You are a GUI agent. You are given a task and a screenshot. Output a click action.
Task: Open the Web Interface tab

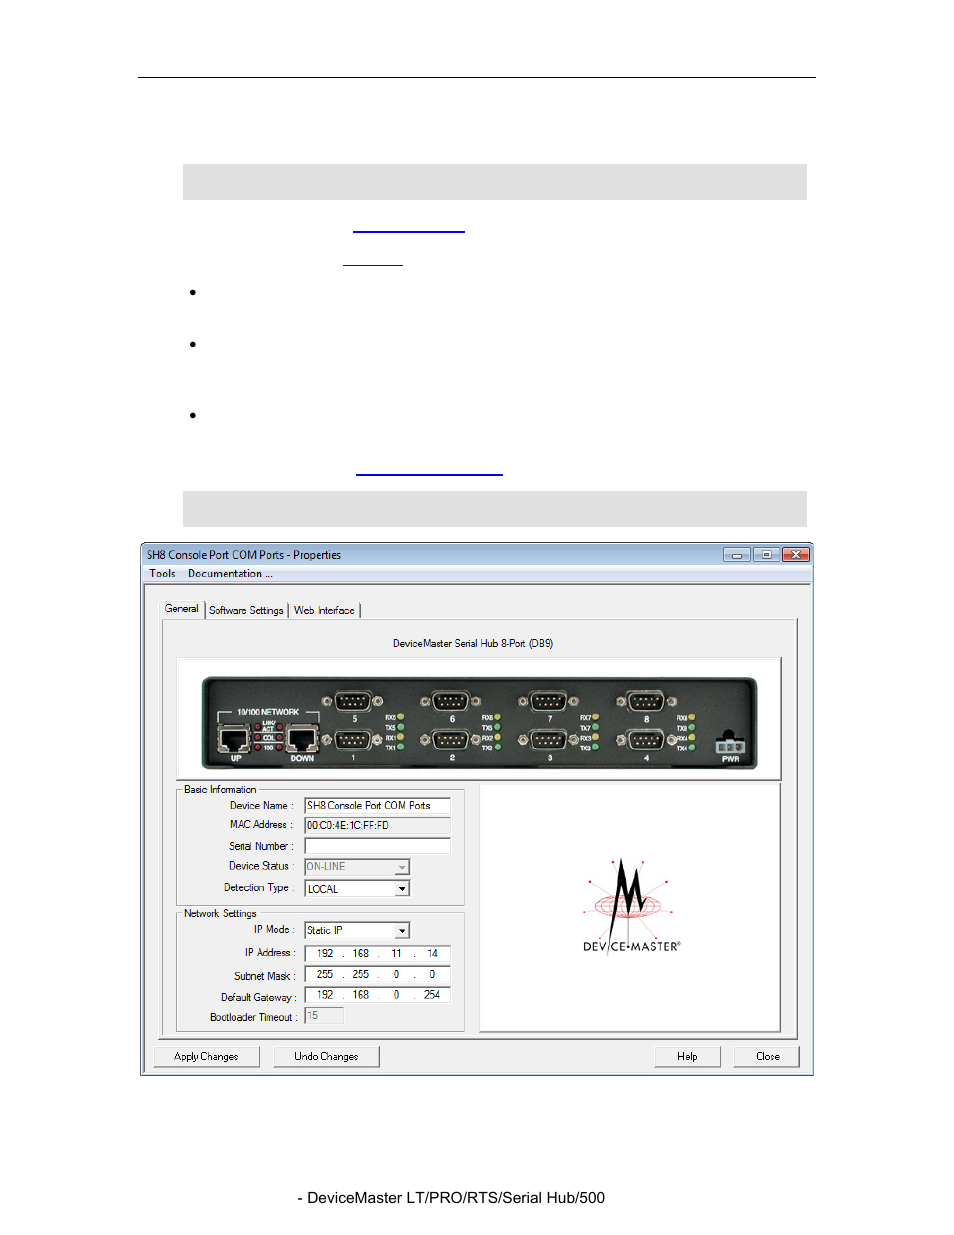[x=324, y=610]
